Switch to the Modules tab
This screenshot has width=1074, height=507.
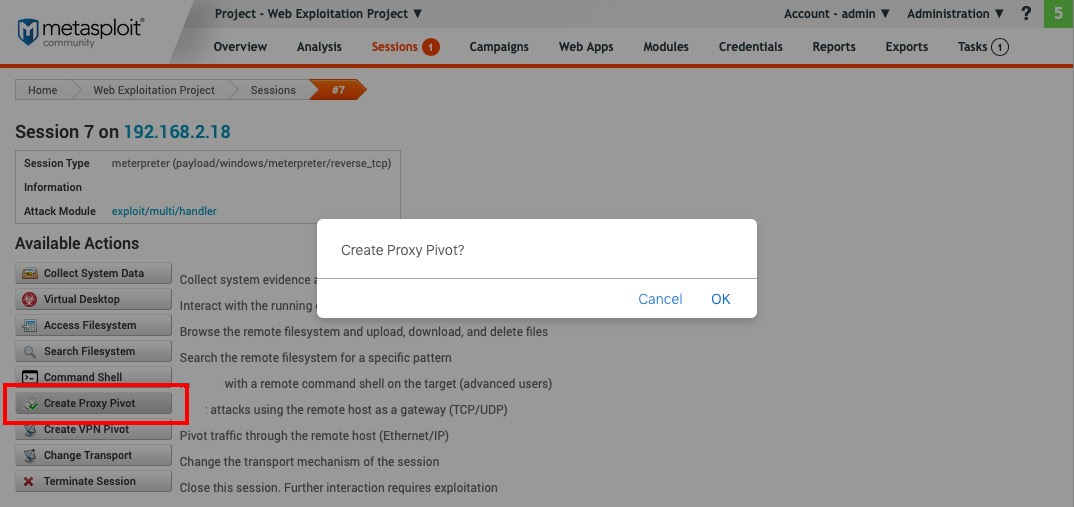[x=666, y=47]
